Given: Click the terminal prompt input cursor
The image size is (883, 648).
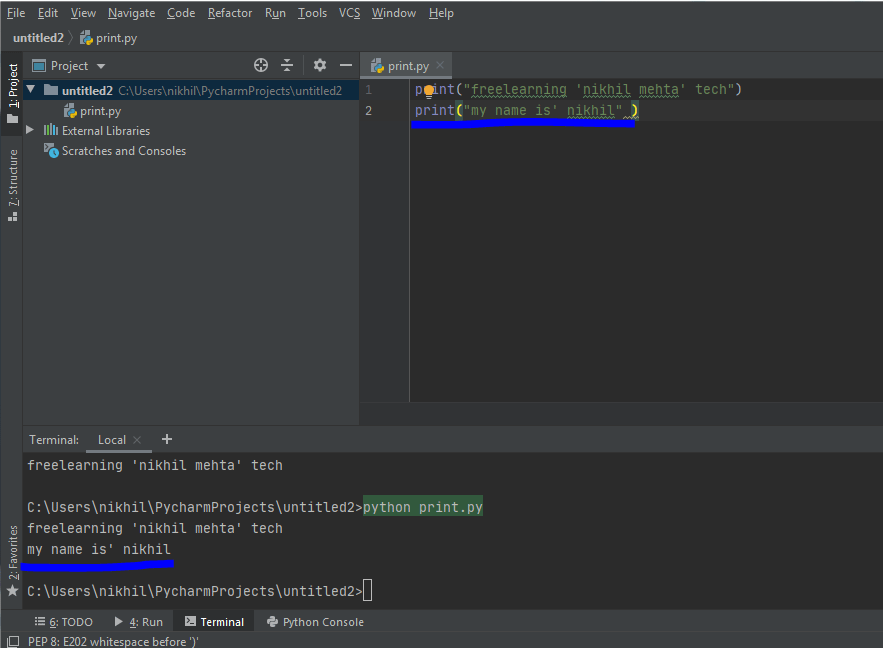Looking at the screenshot, I should 367,591.
